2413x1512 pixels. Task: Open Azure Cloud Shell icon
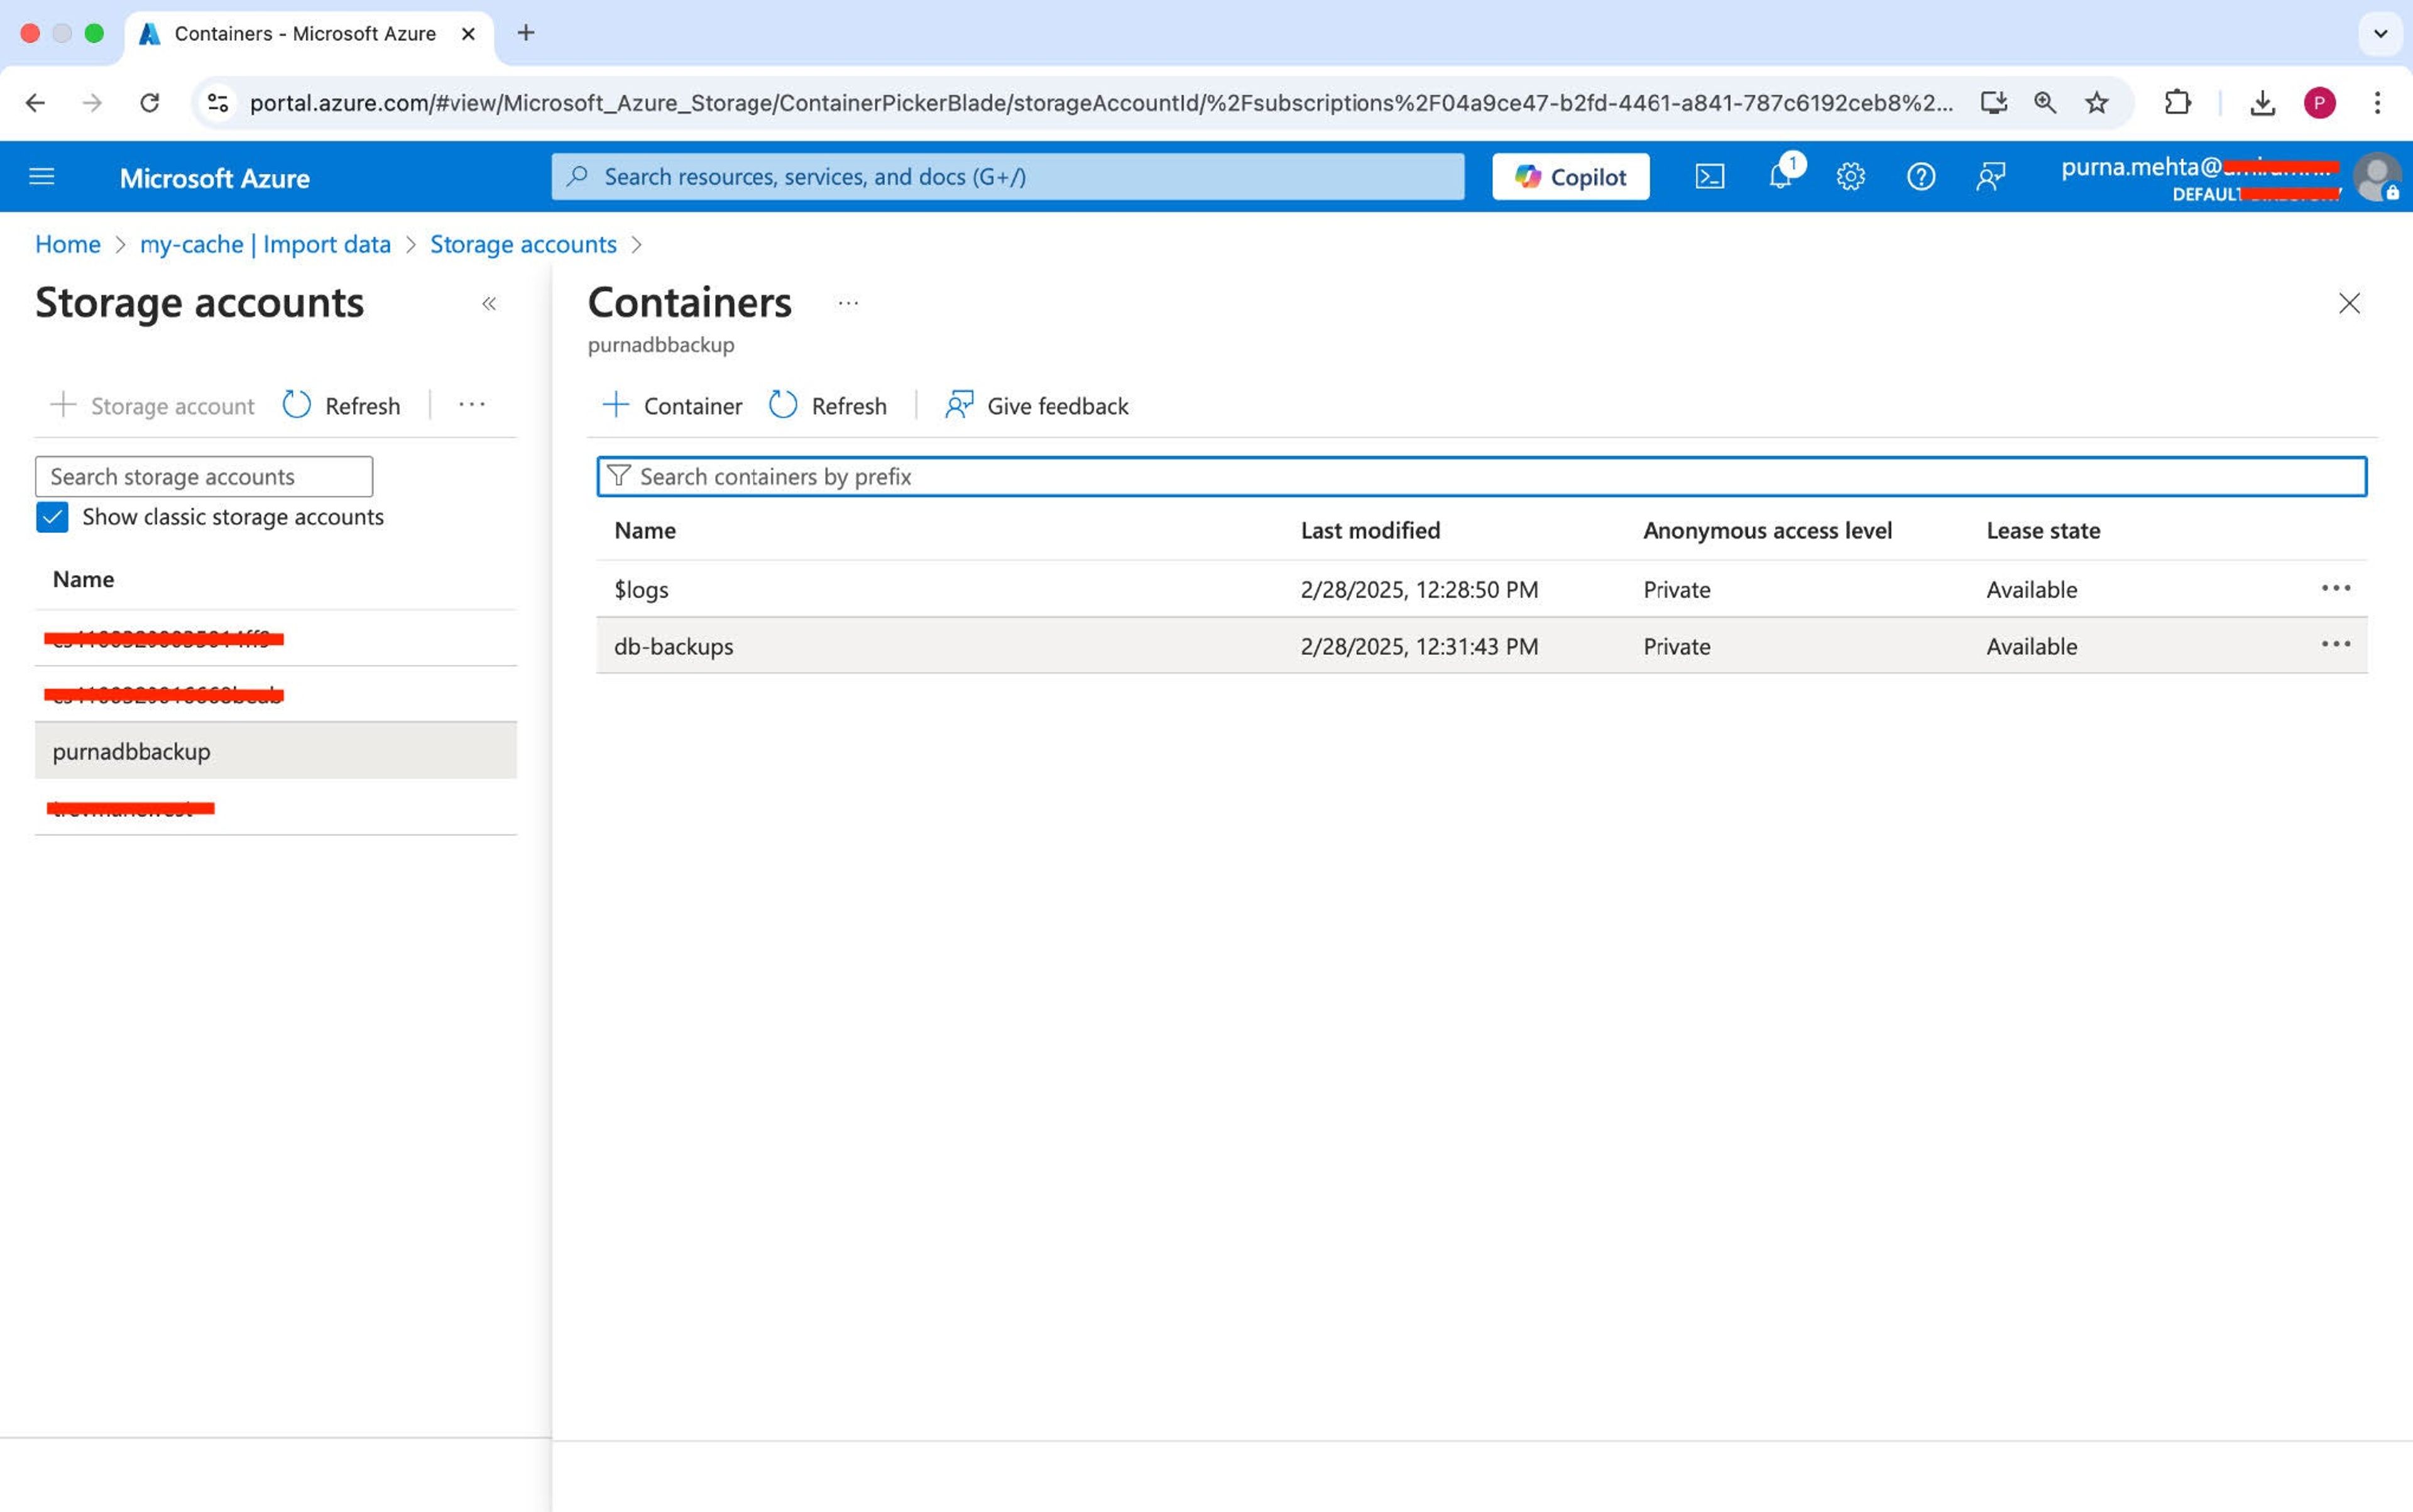pyautogui.click(x=1709, y=177)
